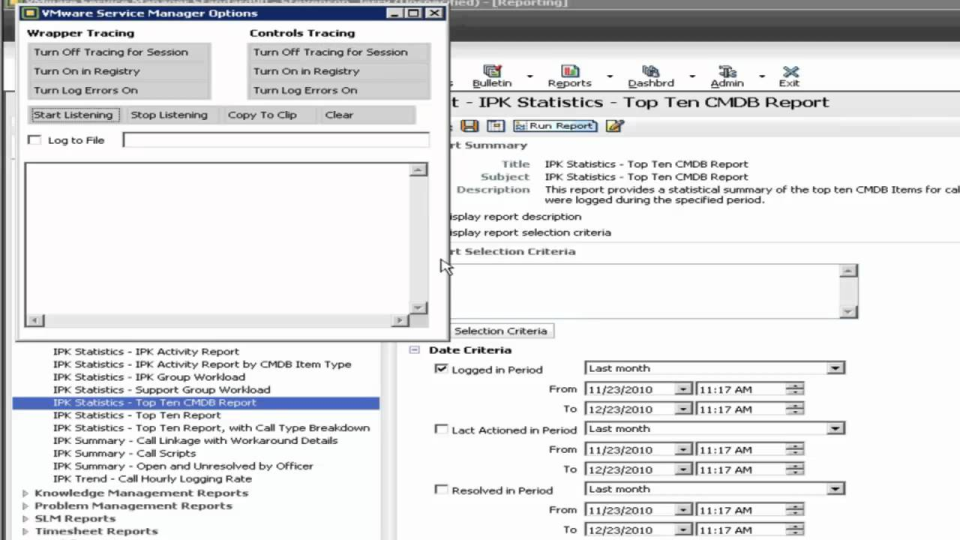Viewport: 960px width, 540px height.
Task: Select IPK Trend - Call Hourly Logging Rate
Action: coord(152,479)
